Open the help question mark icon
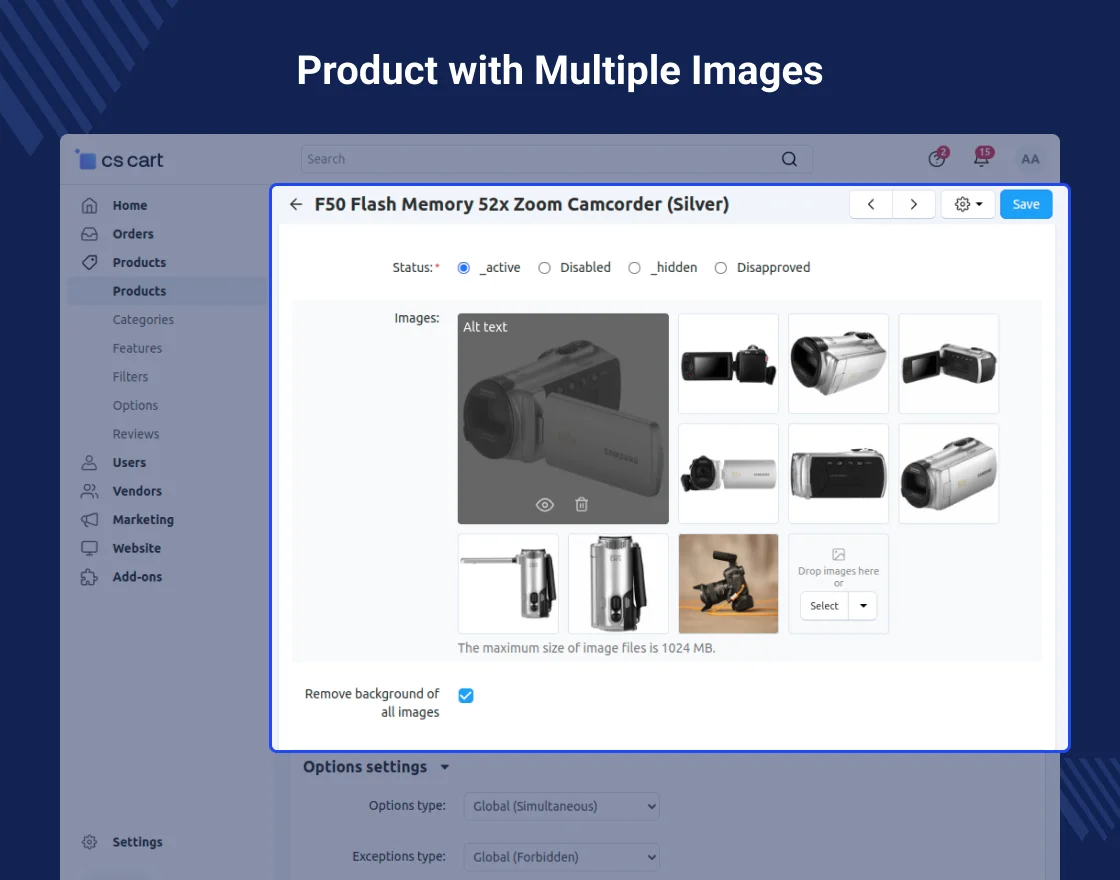The image size is (1120, 880). tap(937, 159)
